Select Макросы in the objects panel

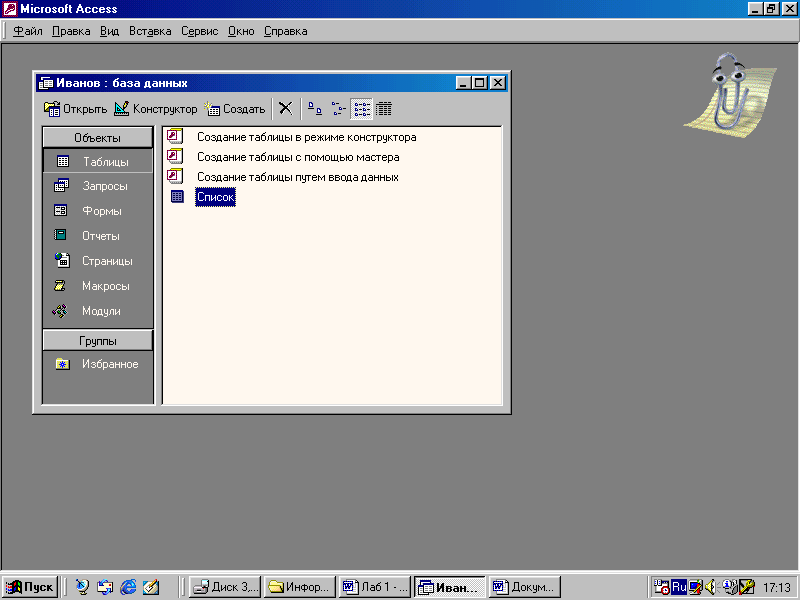(x=97, y=285)
